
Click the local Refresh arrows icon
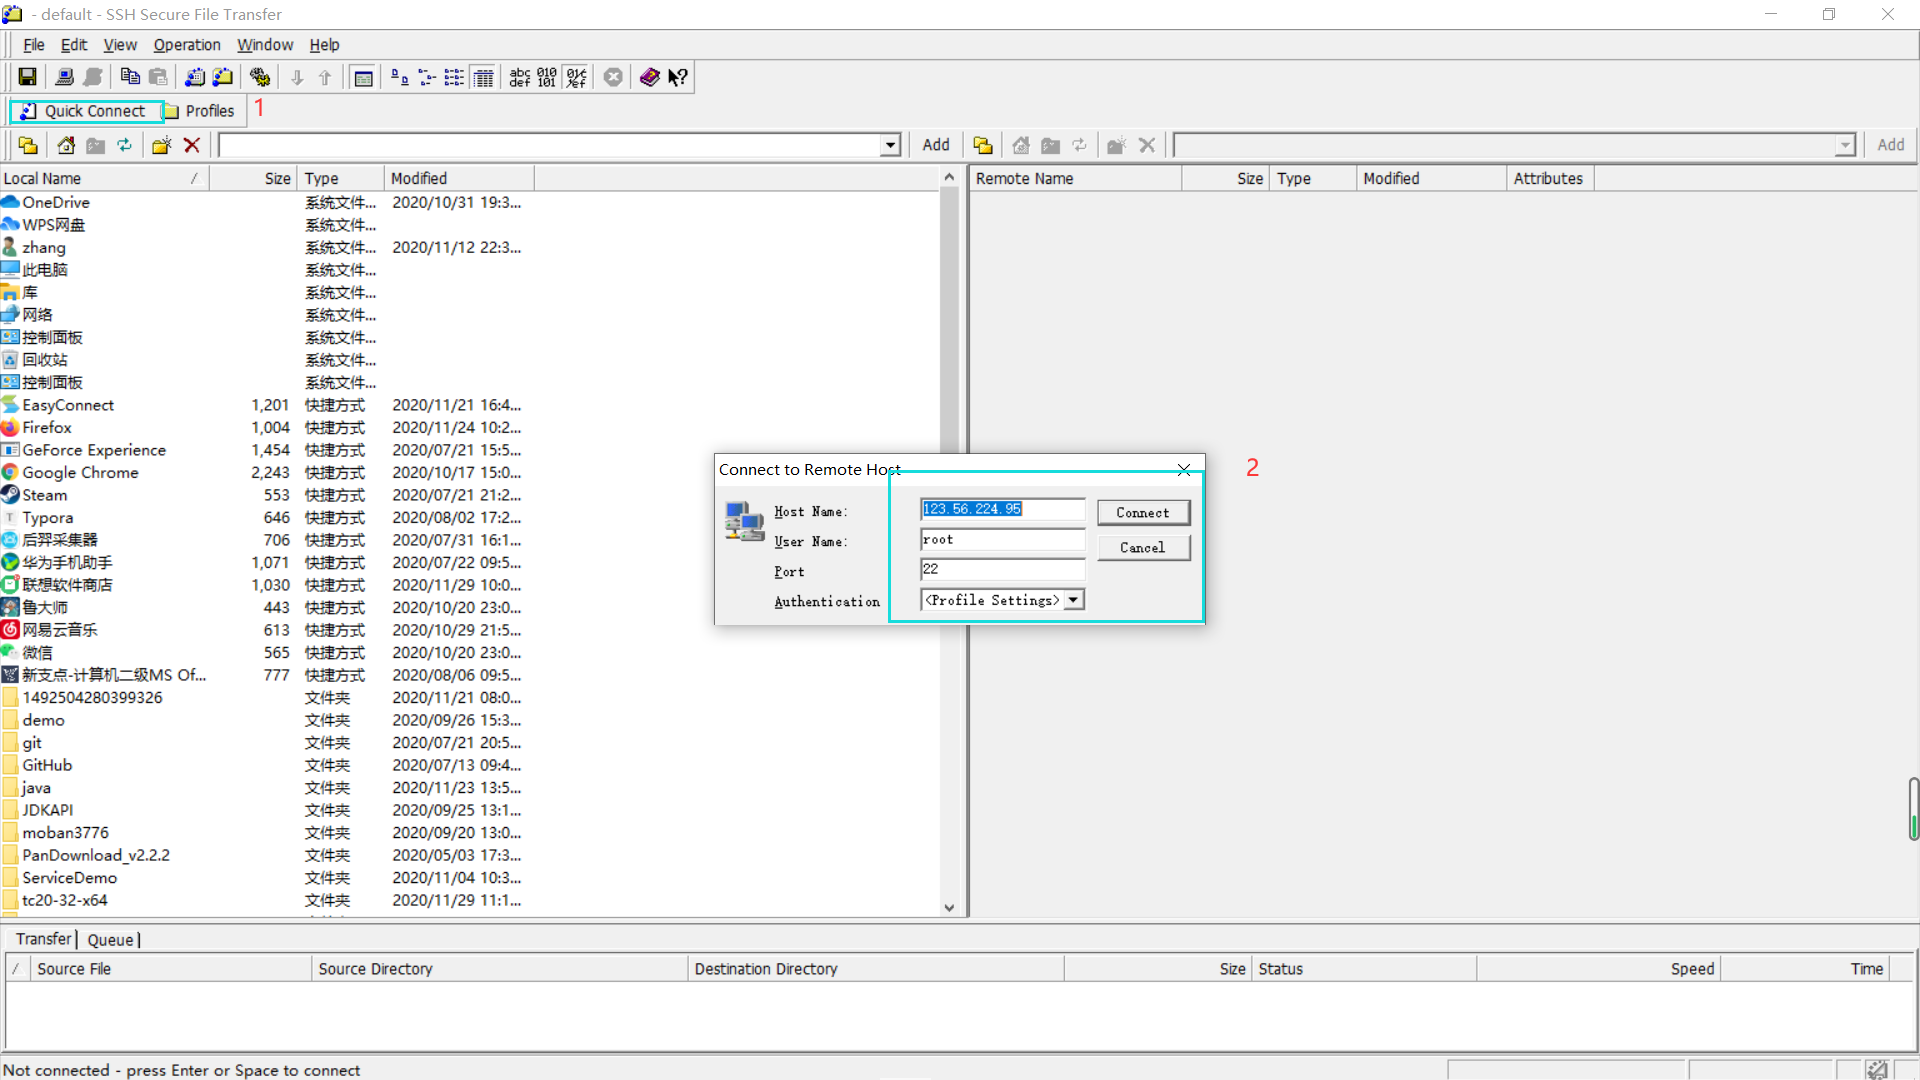[x=124, y=145]
